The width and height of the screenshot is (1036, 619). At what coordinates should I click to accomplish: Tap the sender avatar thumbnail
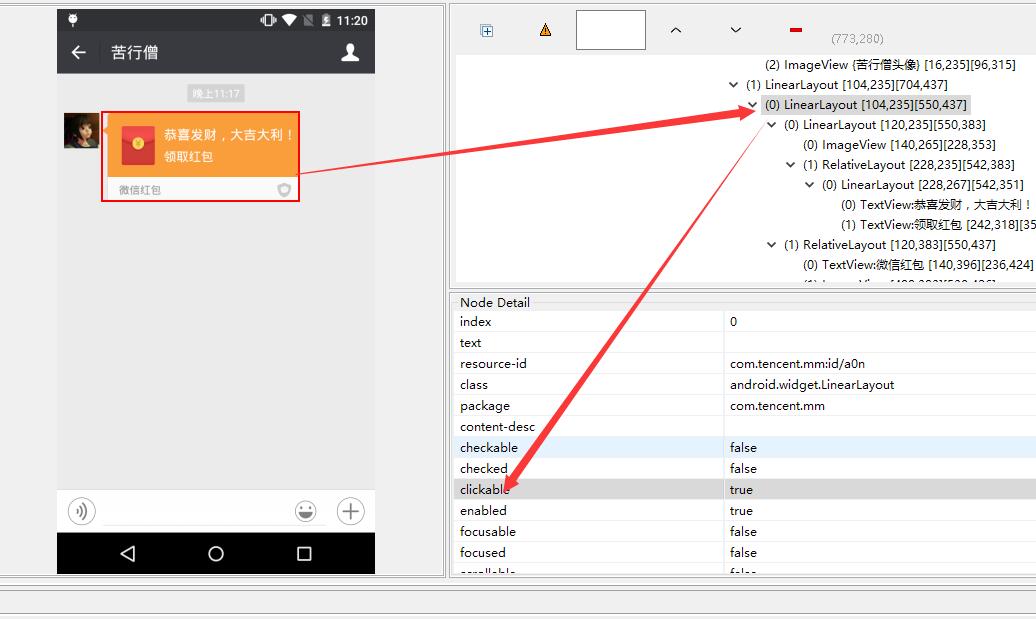point(81,130)
